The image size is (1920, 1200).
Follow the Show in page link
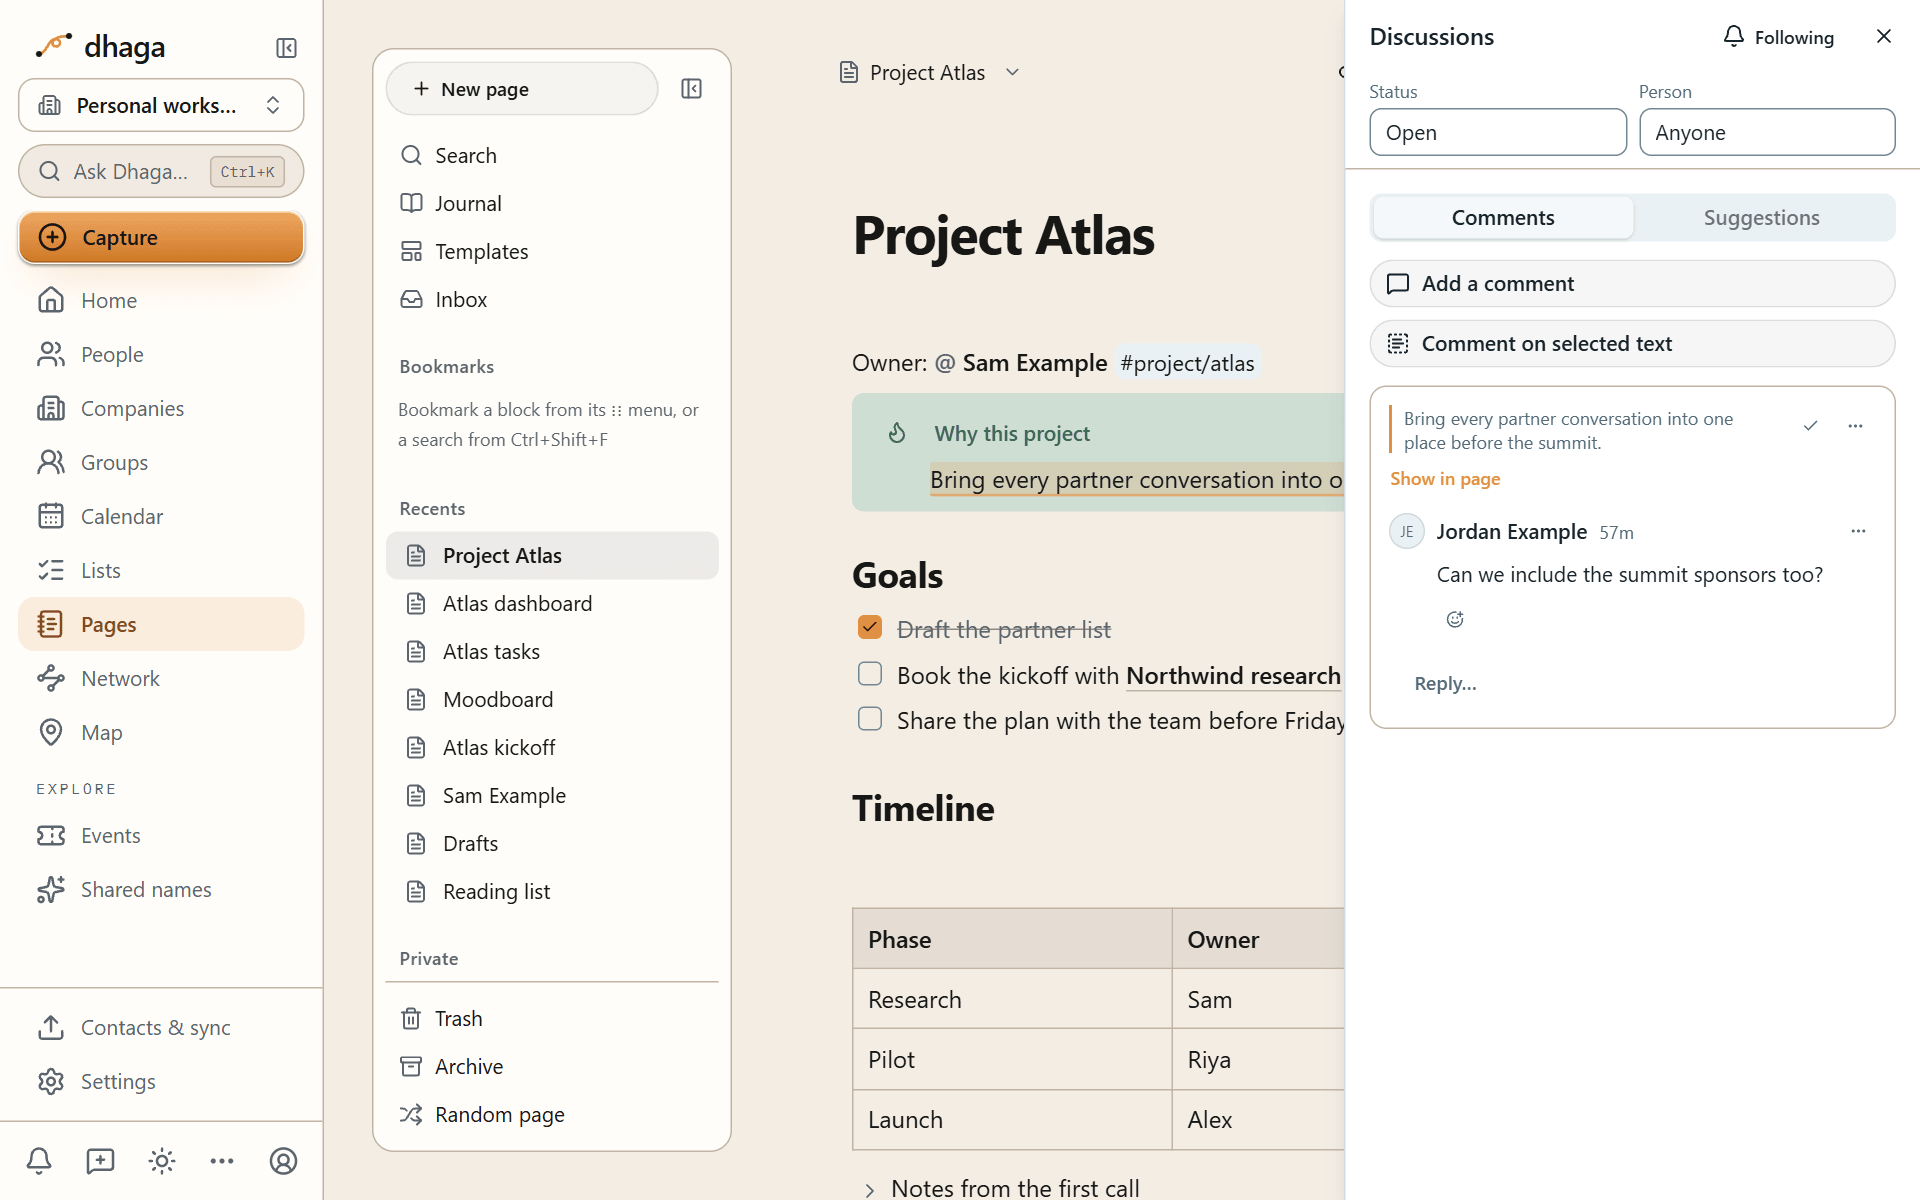point(1445,479)
